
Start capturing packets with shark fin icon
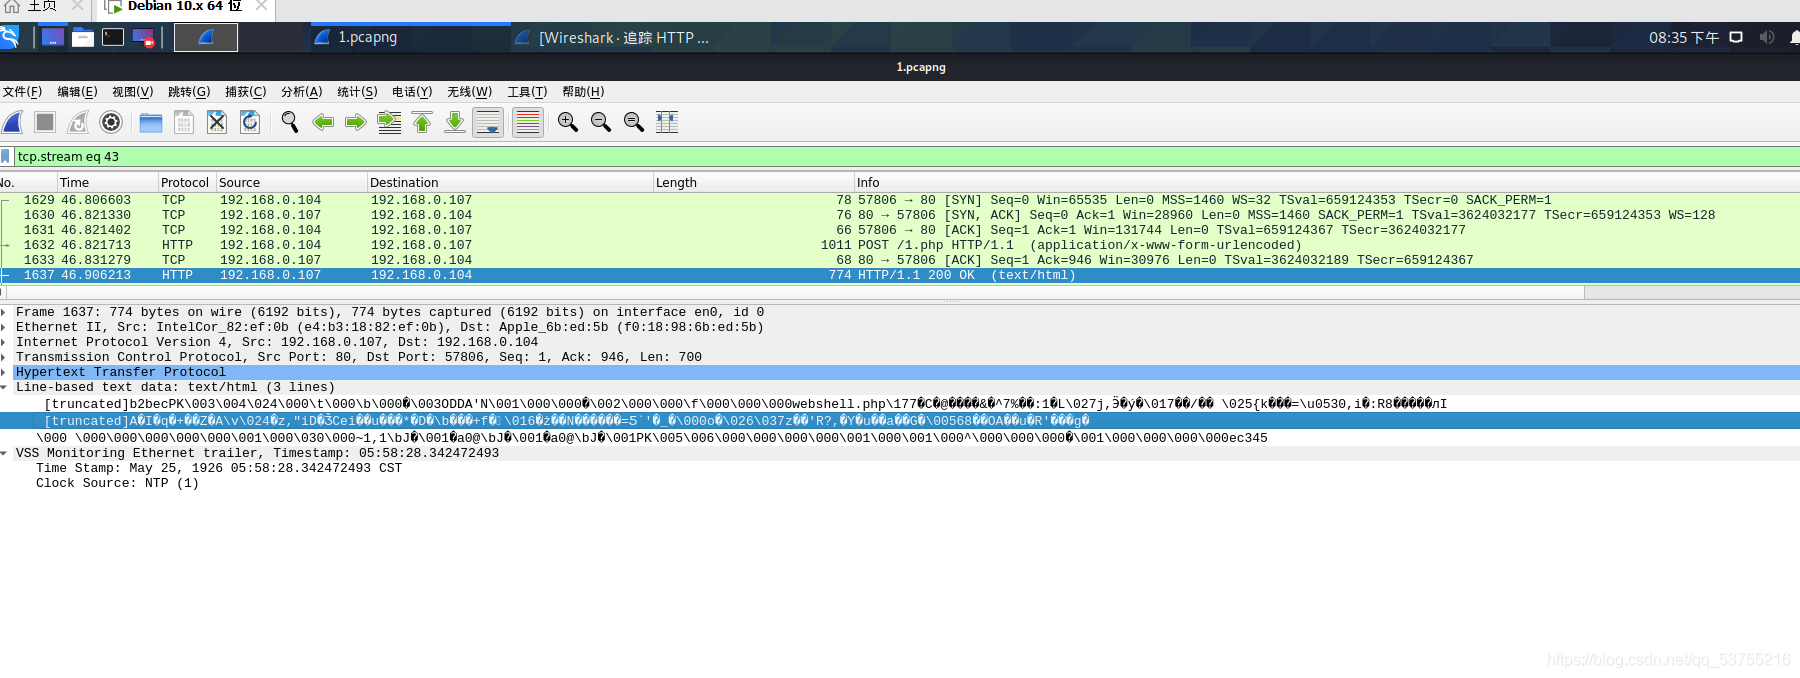pos(13,122)
